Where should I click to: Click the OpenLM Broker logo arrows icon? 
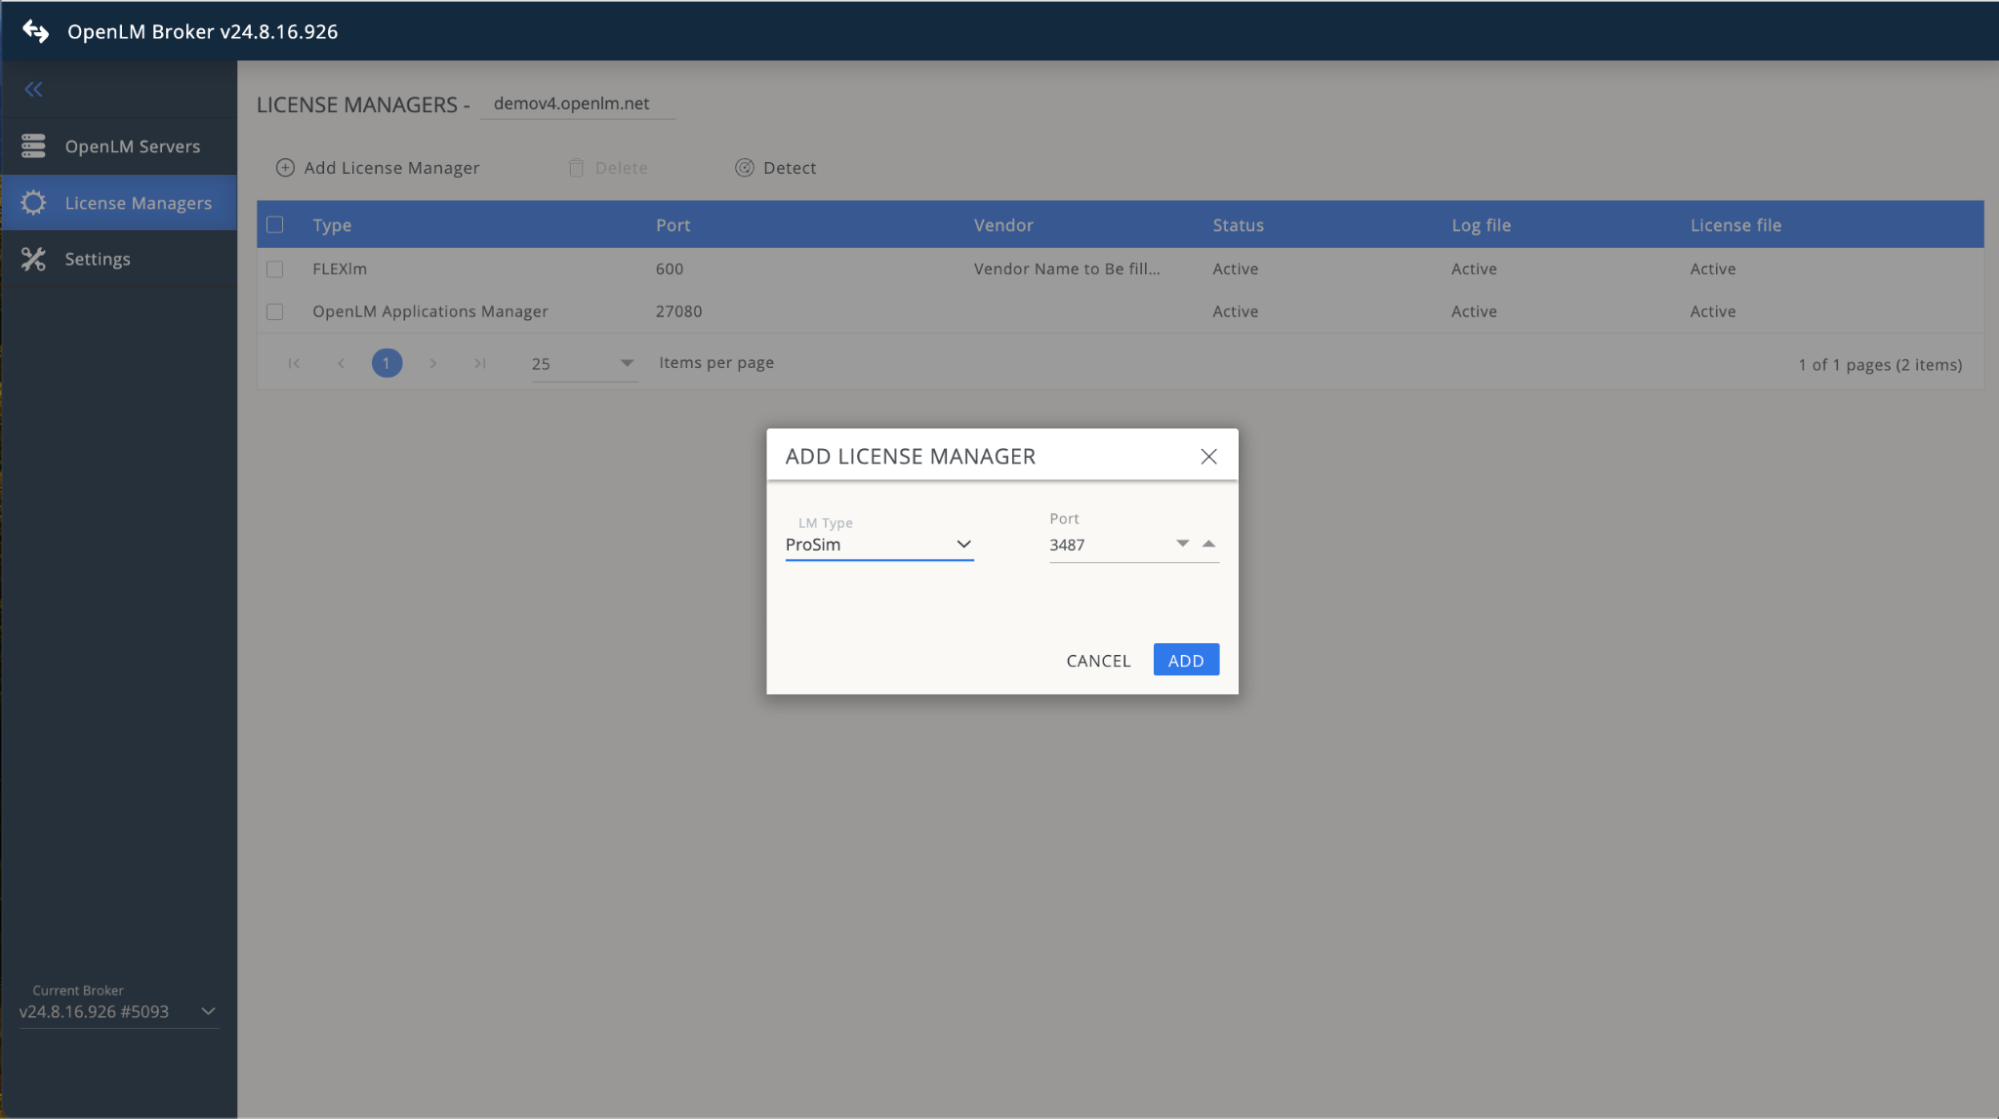(x=33, y=30)
